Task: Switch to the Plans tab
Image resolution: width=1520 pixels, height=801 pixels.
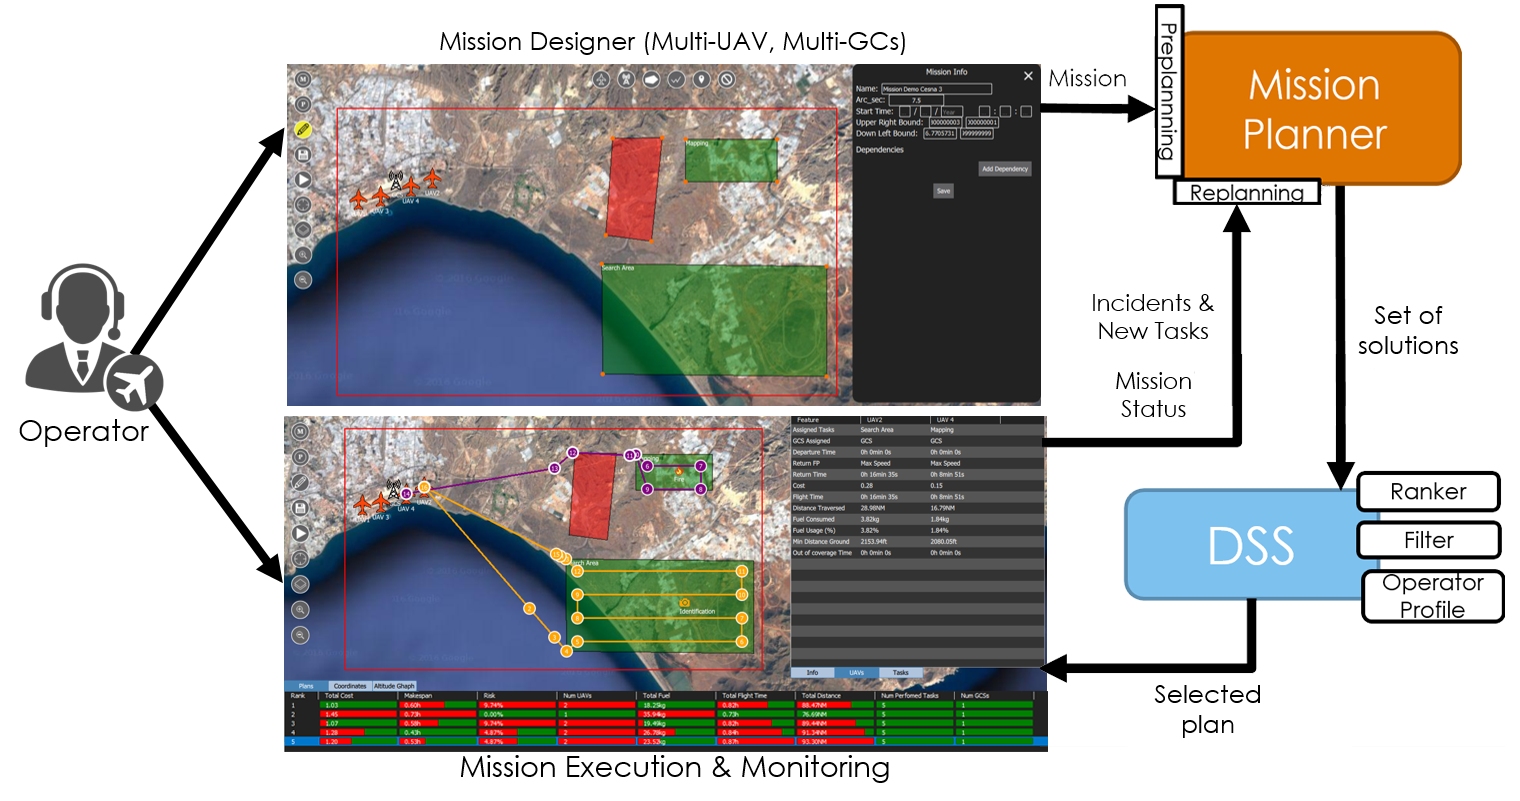Action: [x=306, y=686]
